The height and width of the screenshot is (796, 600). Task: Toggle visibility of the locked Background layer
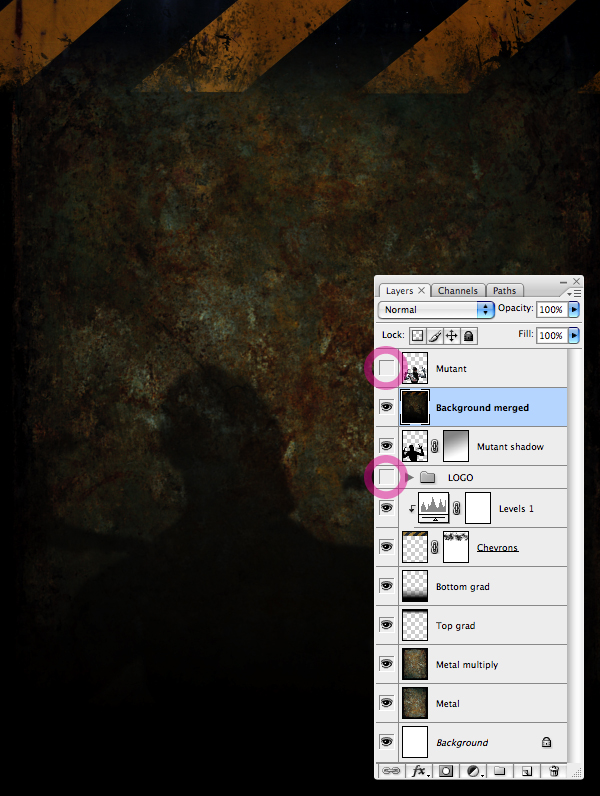pos(386,742)
